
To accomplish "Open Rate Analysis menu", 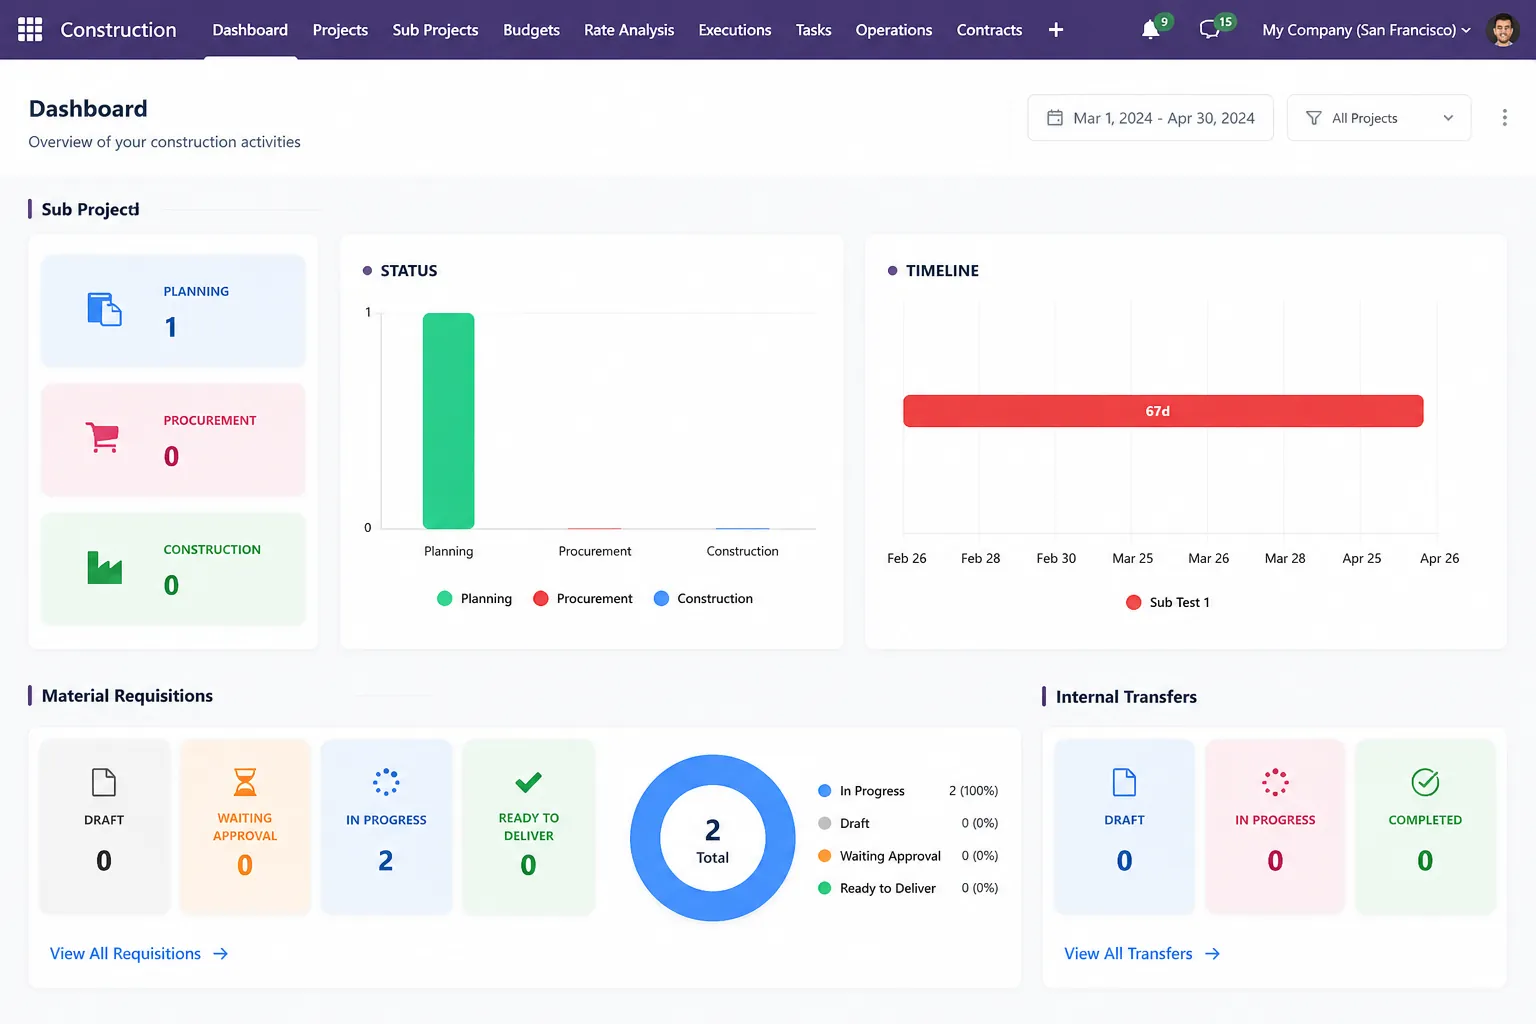I will click(629, 30).
